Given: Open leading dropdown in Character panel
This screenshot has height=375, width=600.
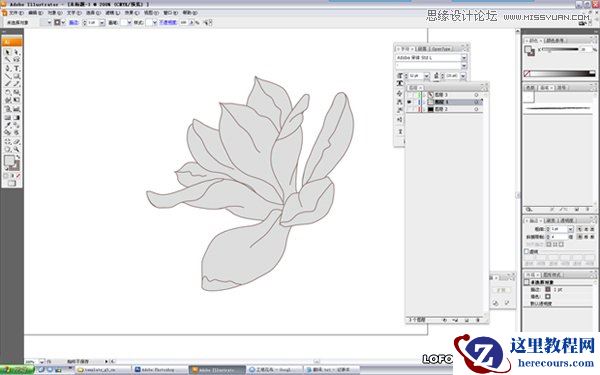Looking at the screenshot, I should coord(463,76).
